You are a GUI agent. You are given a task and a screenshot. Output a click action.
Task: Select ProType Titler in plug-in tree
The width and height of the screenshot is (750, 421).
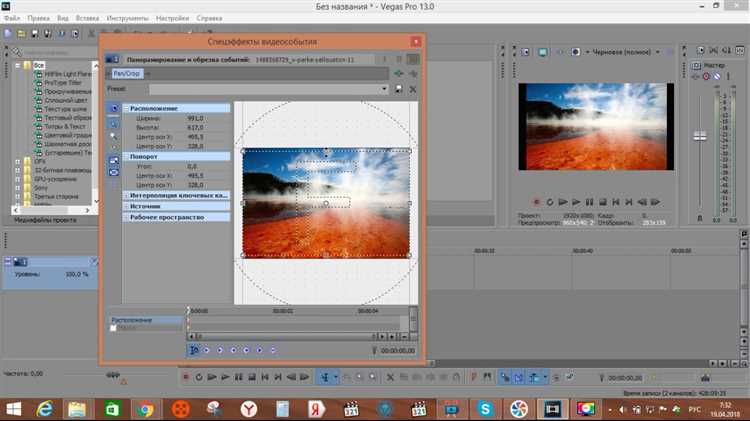63,83
